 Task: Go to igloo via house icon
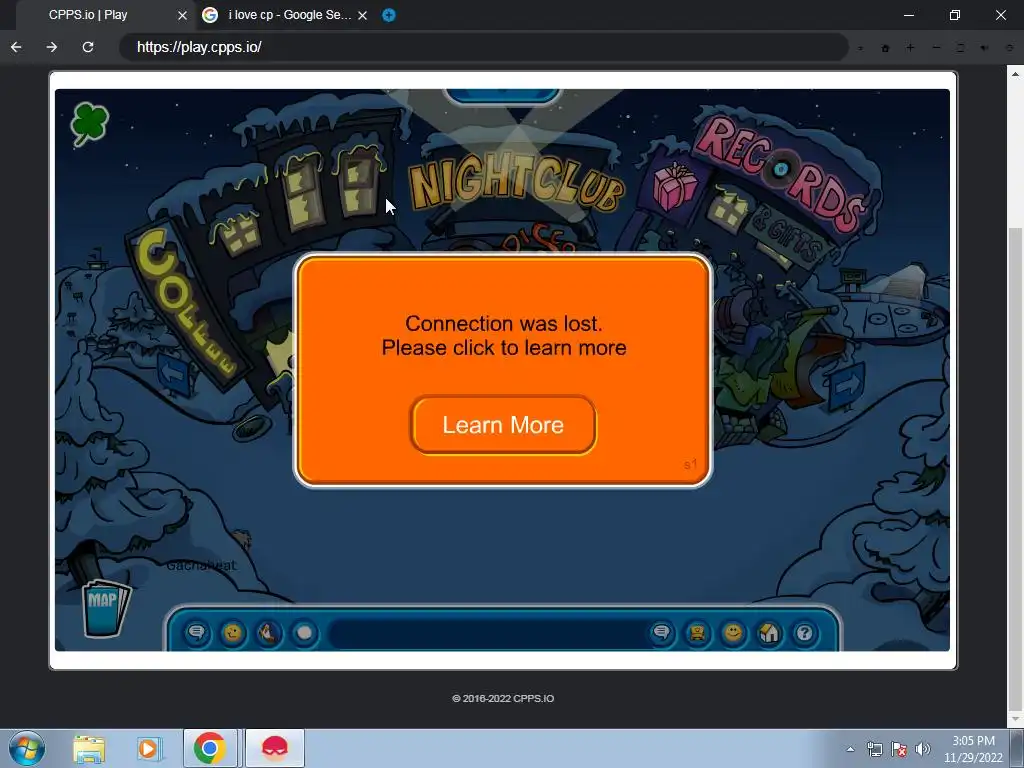pyautogui.click(x=769, y=633)
